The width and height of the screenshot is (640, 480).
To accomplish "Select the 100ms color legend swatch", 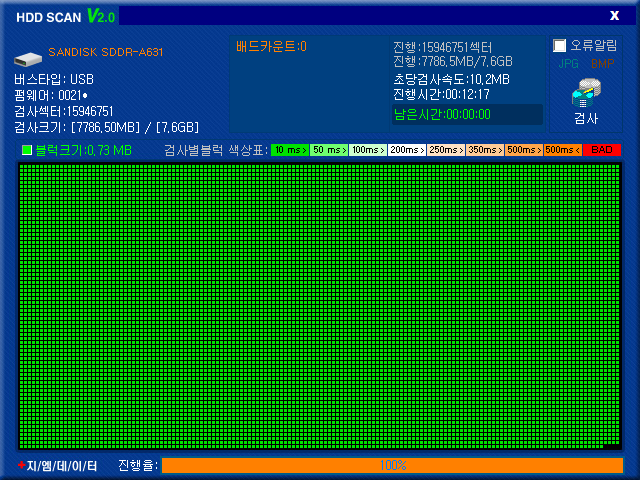I will 368,150.
